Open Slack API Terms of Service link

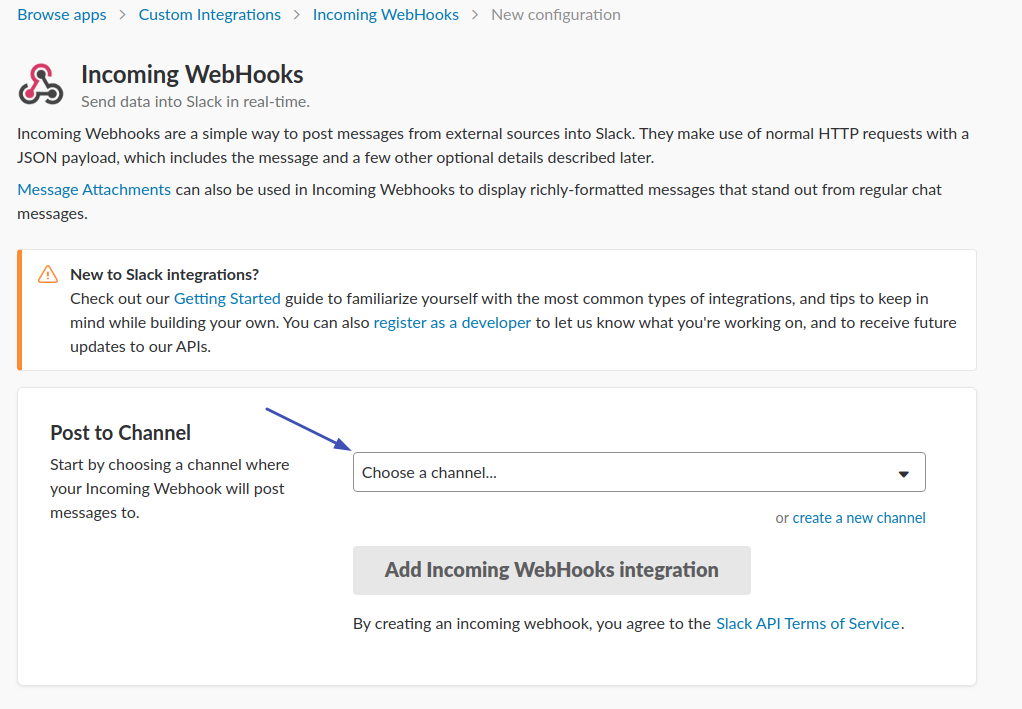808,623
